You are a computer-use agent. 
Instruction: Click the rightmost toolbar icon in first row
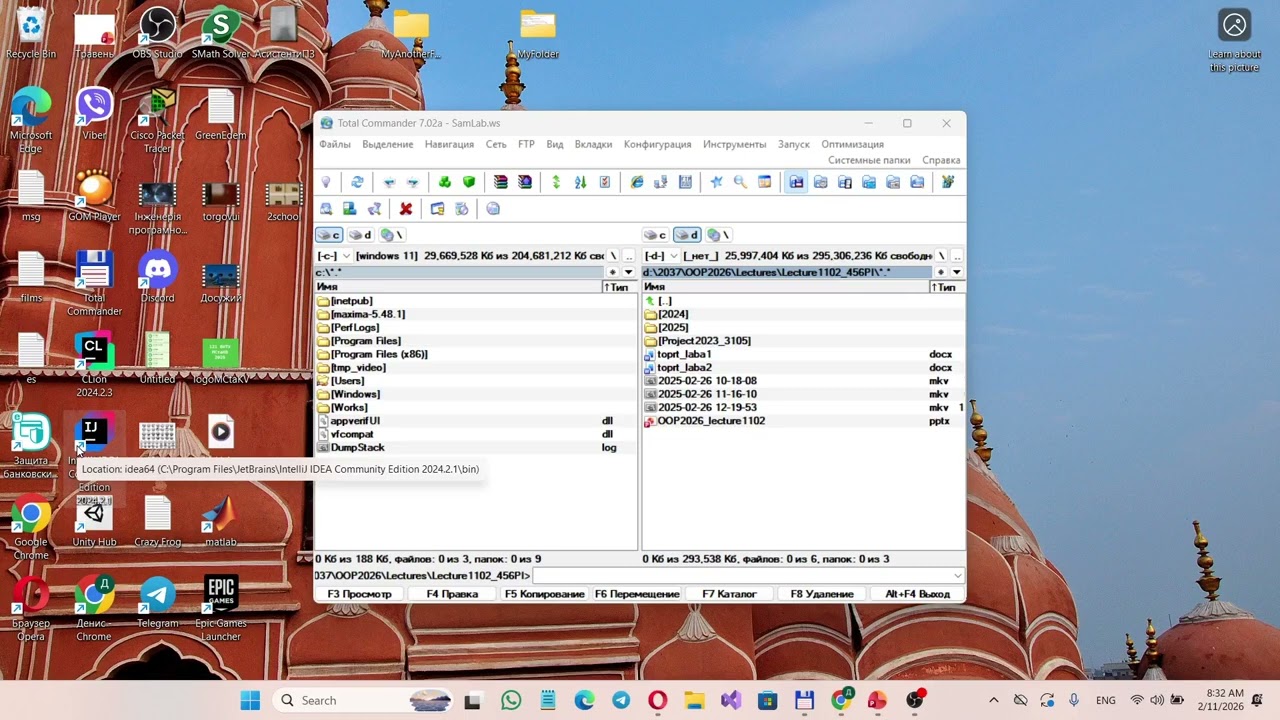click(948, 182)
